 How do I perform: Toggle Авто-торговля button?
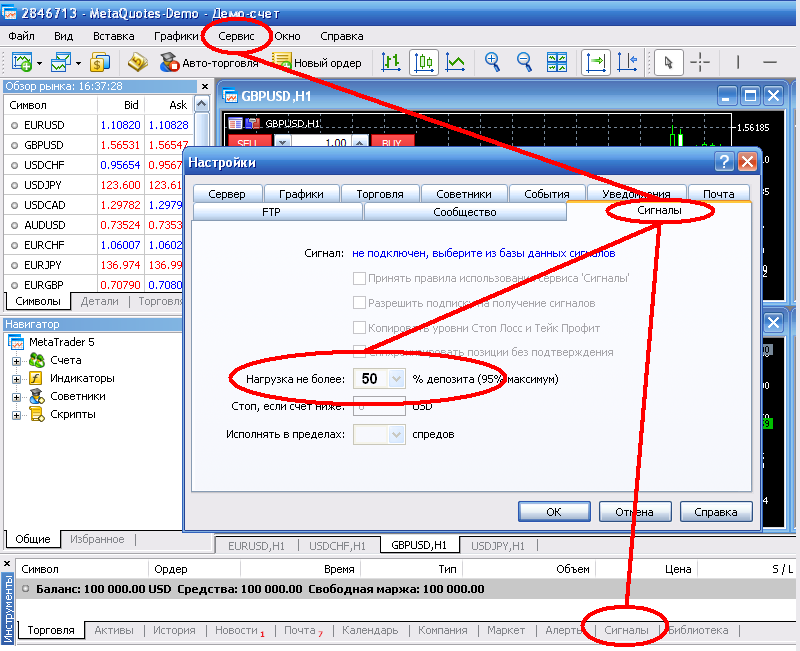pyautogui.click(x=209, y=63)
